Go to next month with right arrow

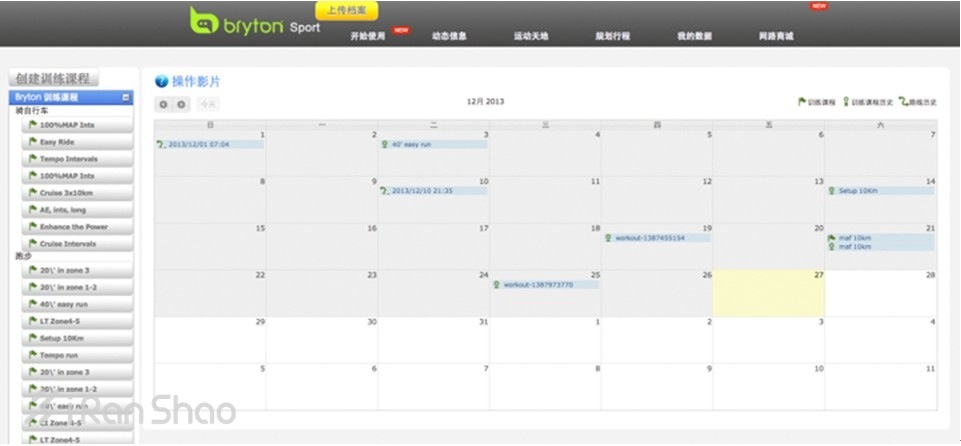pyautogui.click(x=181, y=104)
